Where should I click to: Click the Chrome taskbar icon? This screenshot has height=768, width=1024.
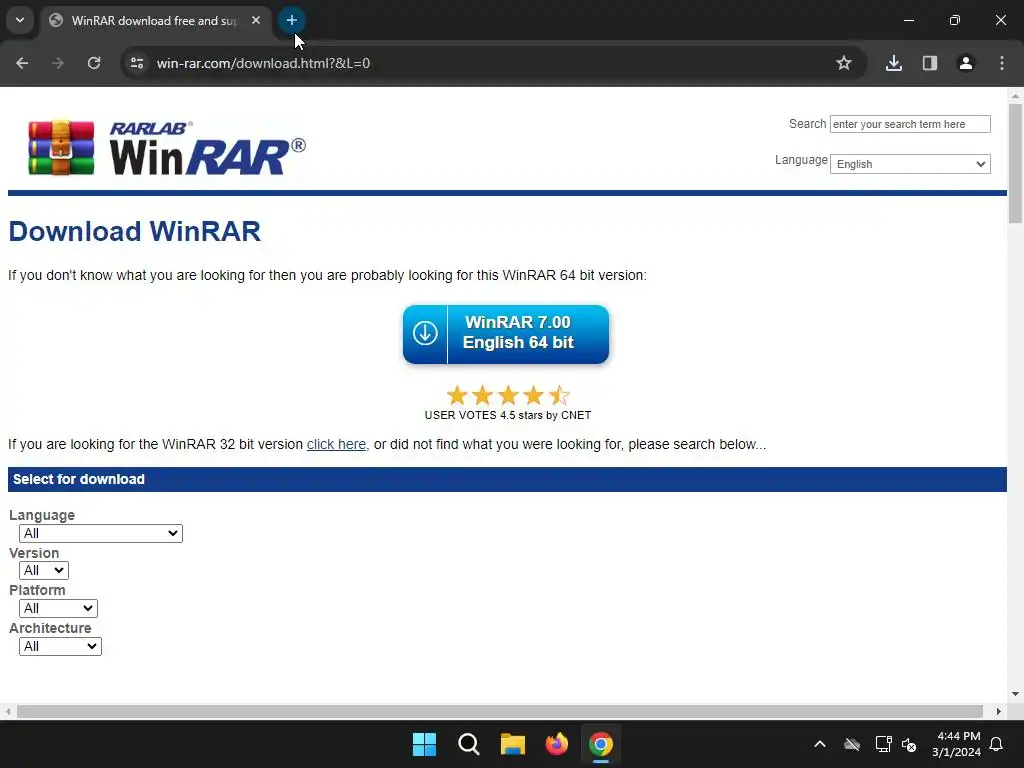(601, 744)
